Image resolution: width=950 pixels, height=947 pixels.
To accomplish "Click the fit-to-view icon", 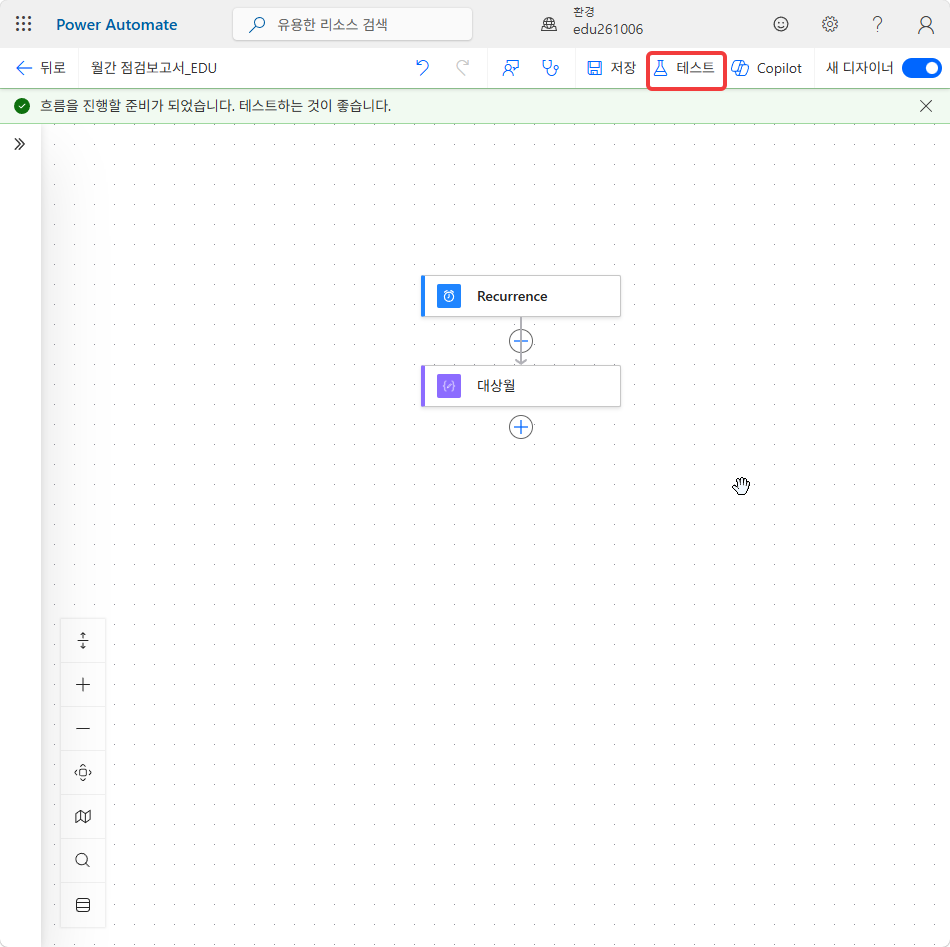I will tap(83, 772).
